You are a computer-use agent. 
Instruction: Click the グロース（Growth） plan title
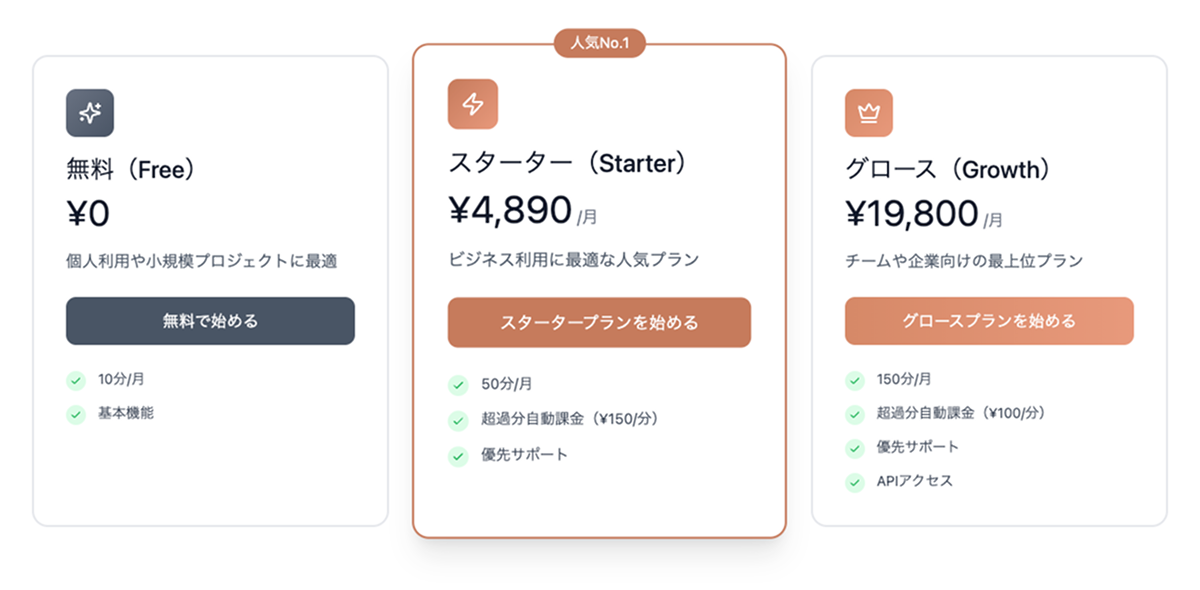pyautogui.click(x=945, y=170)
